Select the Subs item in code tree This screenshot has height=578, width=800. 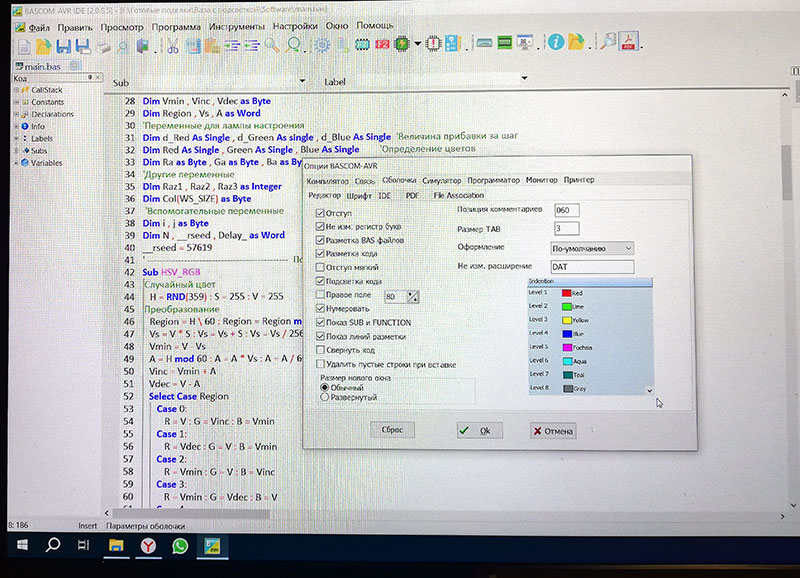click(x=39, y=150)
